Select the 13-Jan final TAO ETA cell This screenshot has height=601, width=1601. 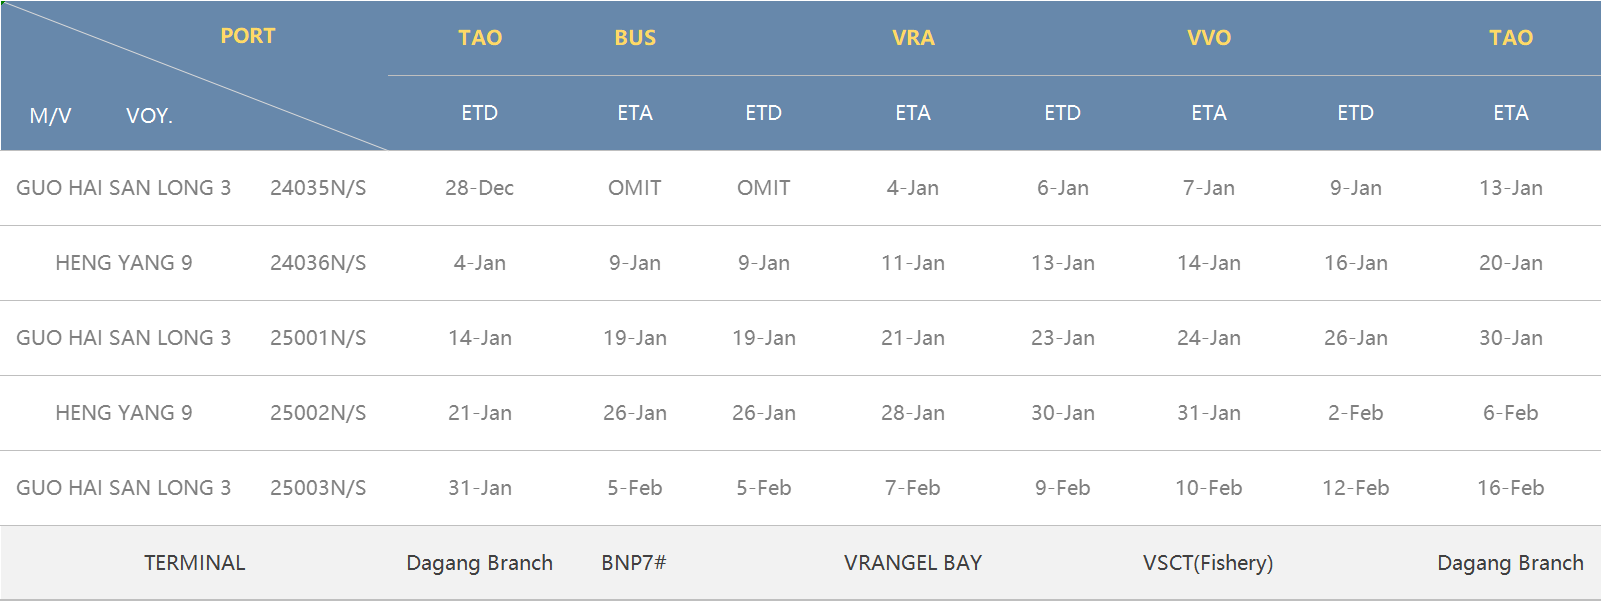point(1511,188)
